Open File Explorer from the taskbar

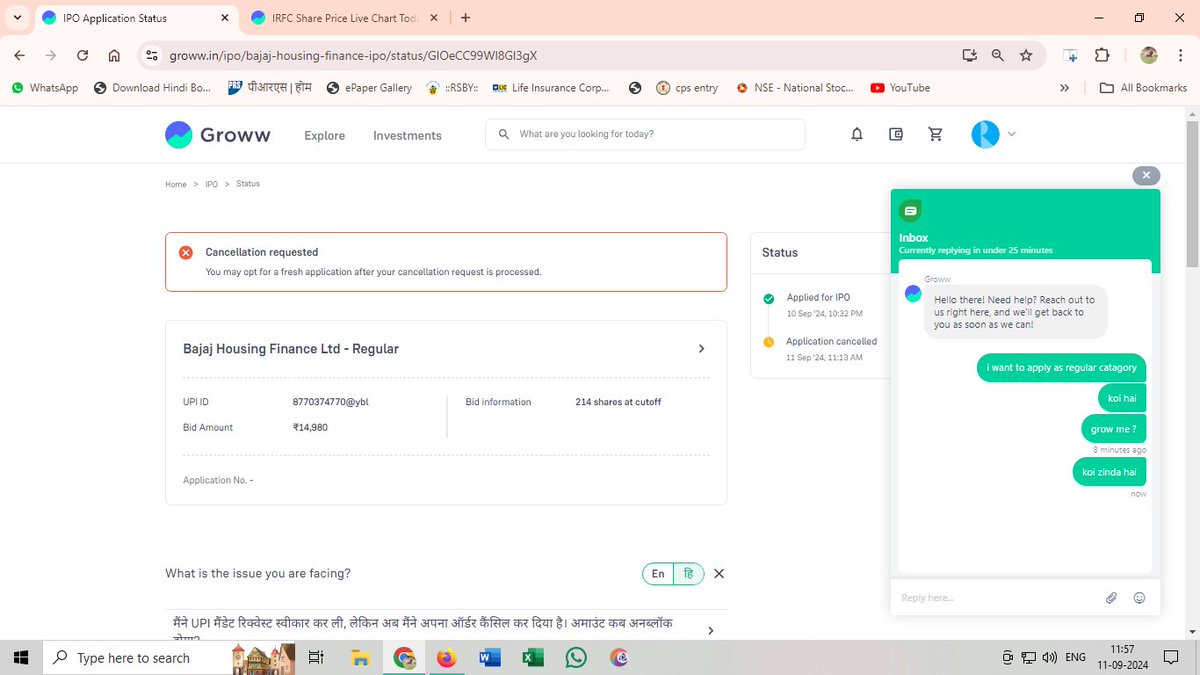pyautogui.click(x=361, y=657)
